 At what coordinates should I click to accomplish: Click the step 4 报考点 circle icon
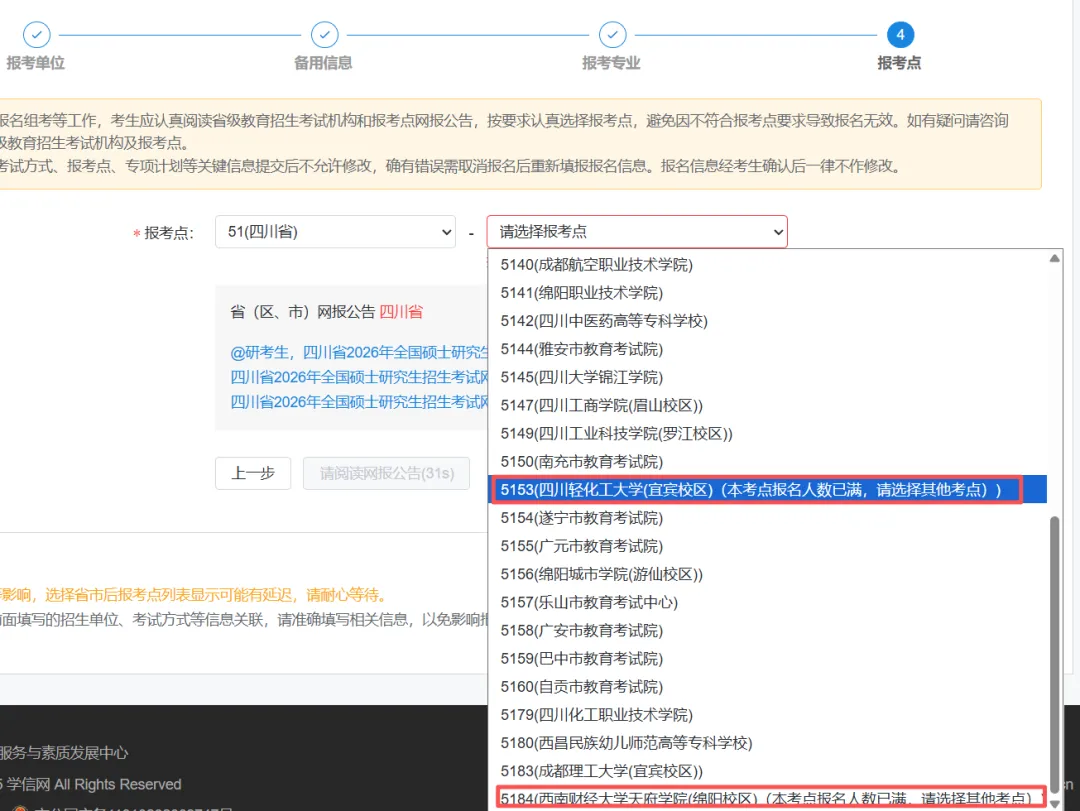pos(900,35)
